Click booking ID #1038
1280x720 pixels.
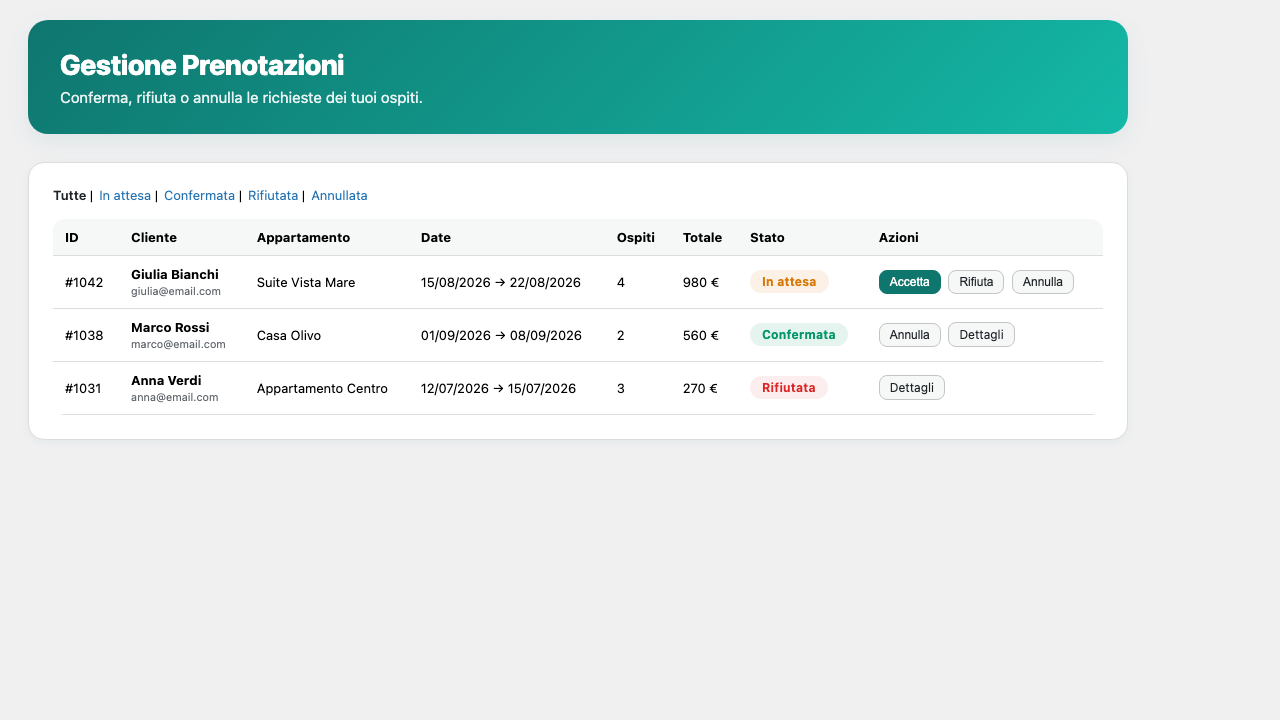84,336
